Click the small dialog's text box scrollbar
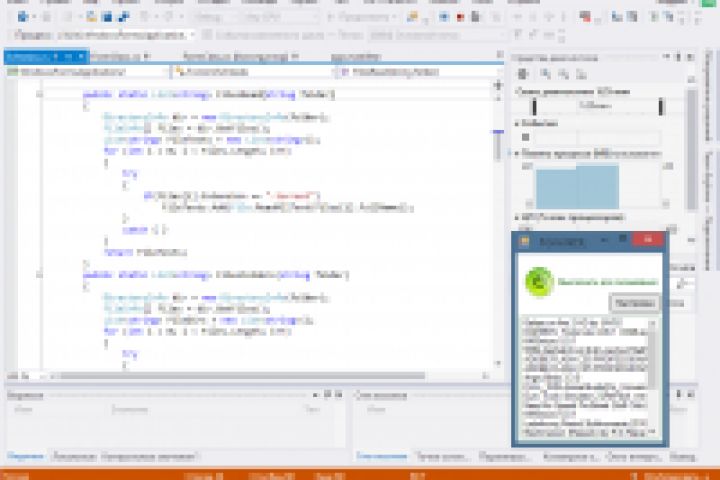The height and width of the screenshot is (480, 720). click(x=652, y=378)
